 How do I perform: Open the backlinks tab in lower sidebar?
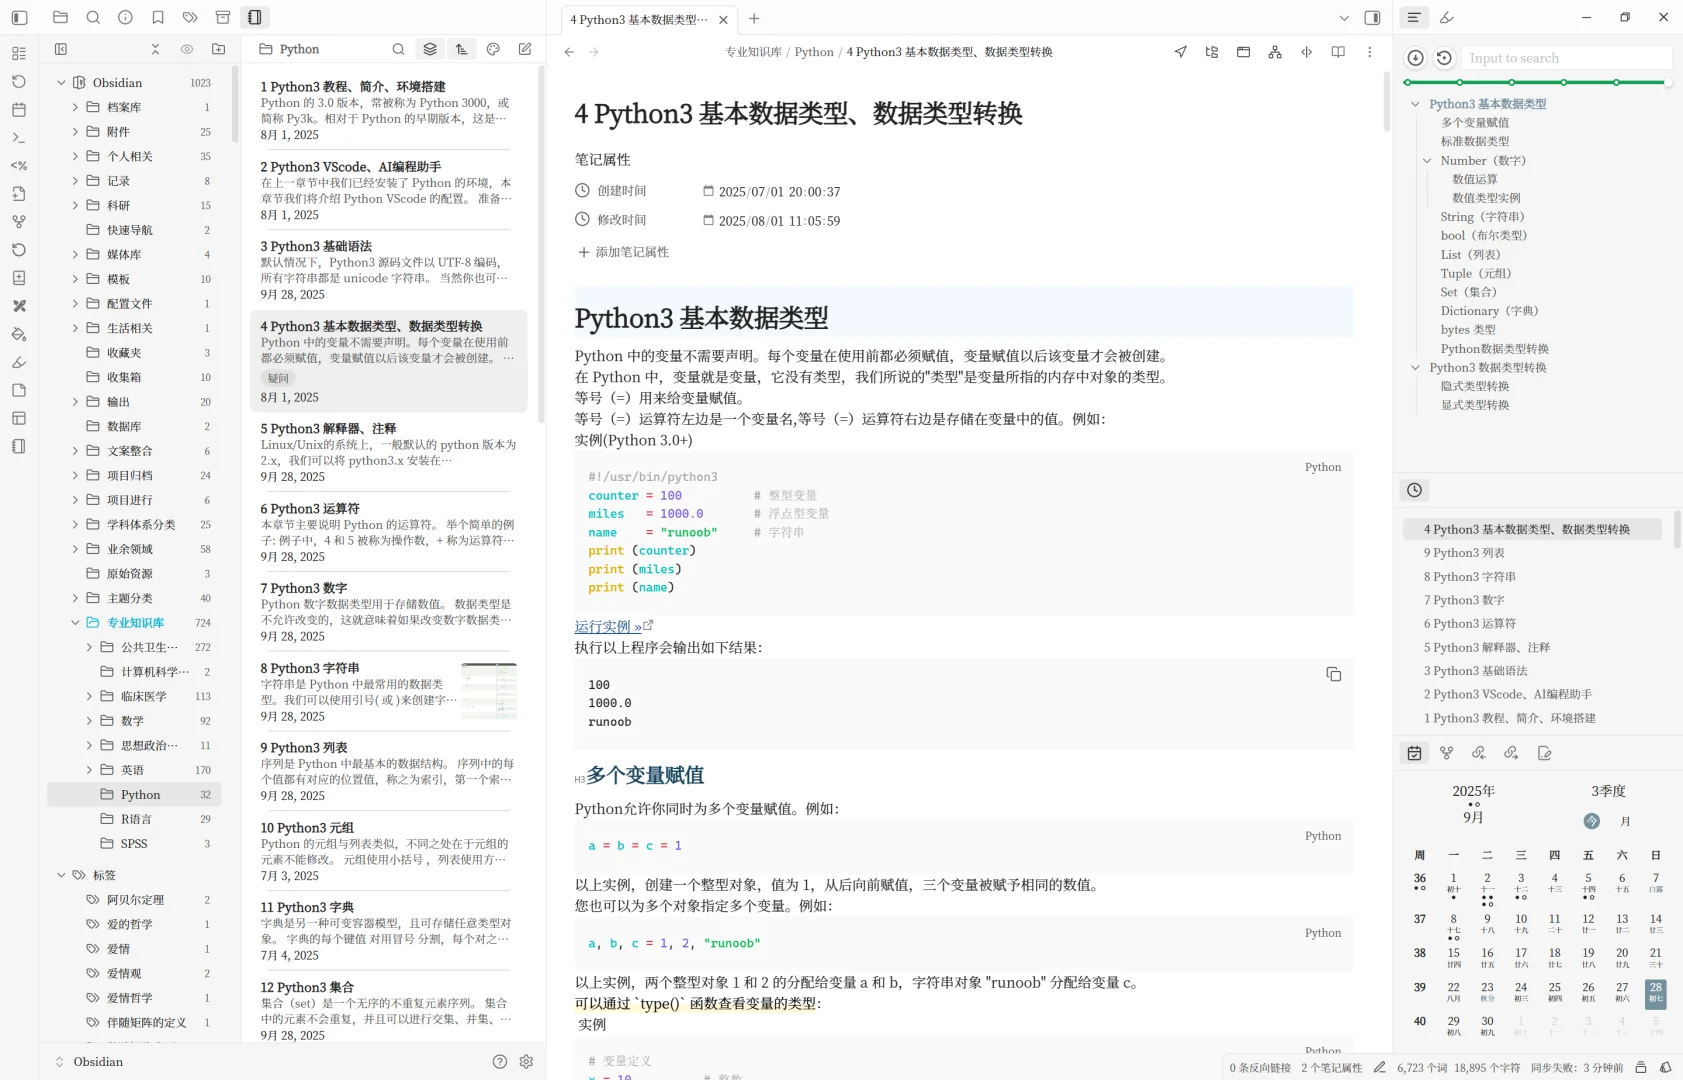tap(1479, 753)
